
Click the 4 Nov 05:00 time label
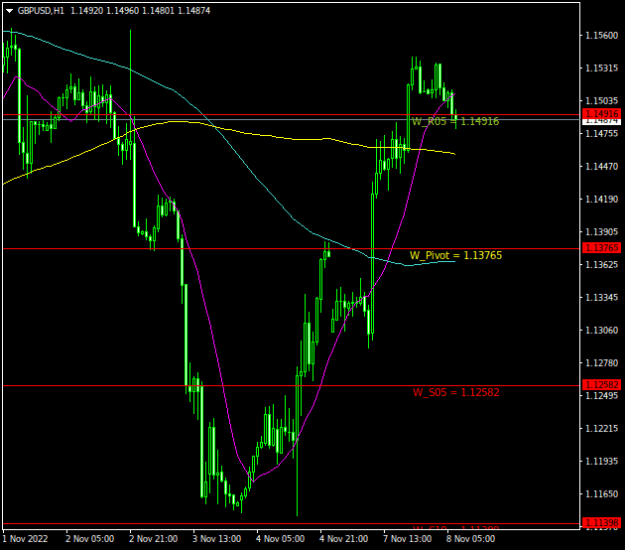[280, 539]
